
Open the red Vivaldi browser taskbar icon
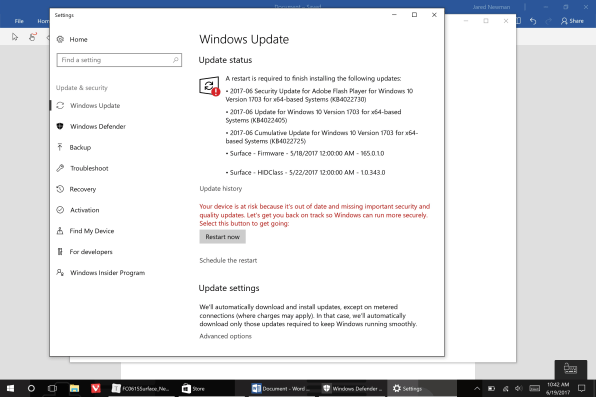[96, 388]
